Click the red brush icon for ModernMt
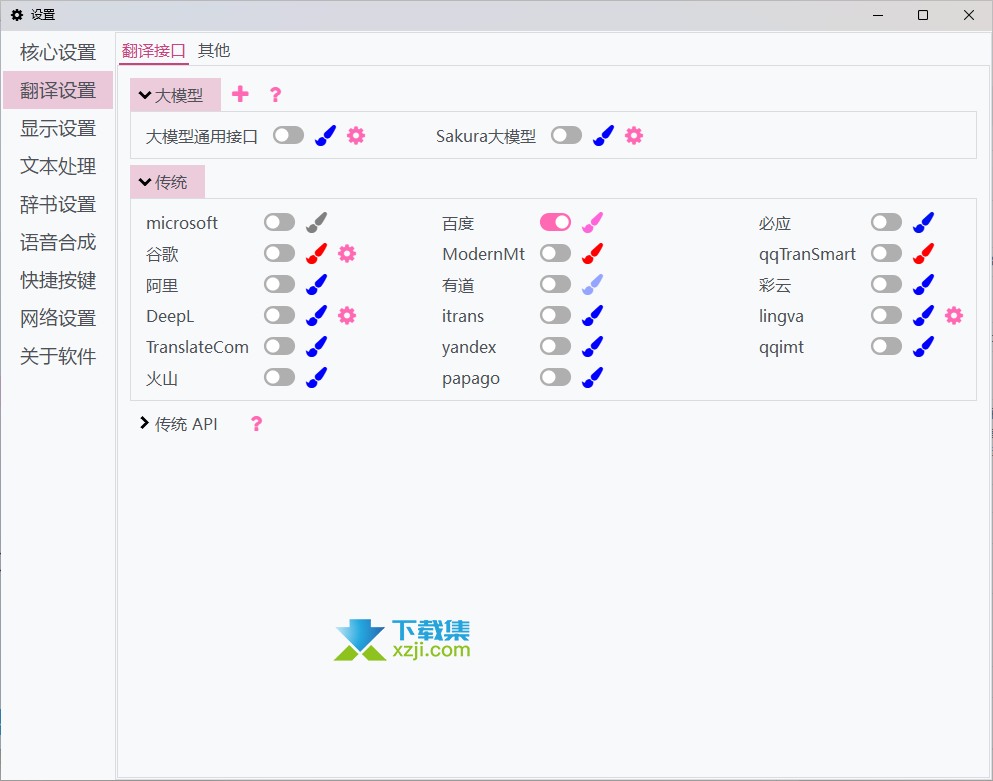993x781 pixels. (x=593, y=253)
